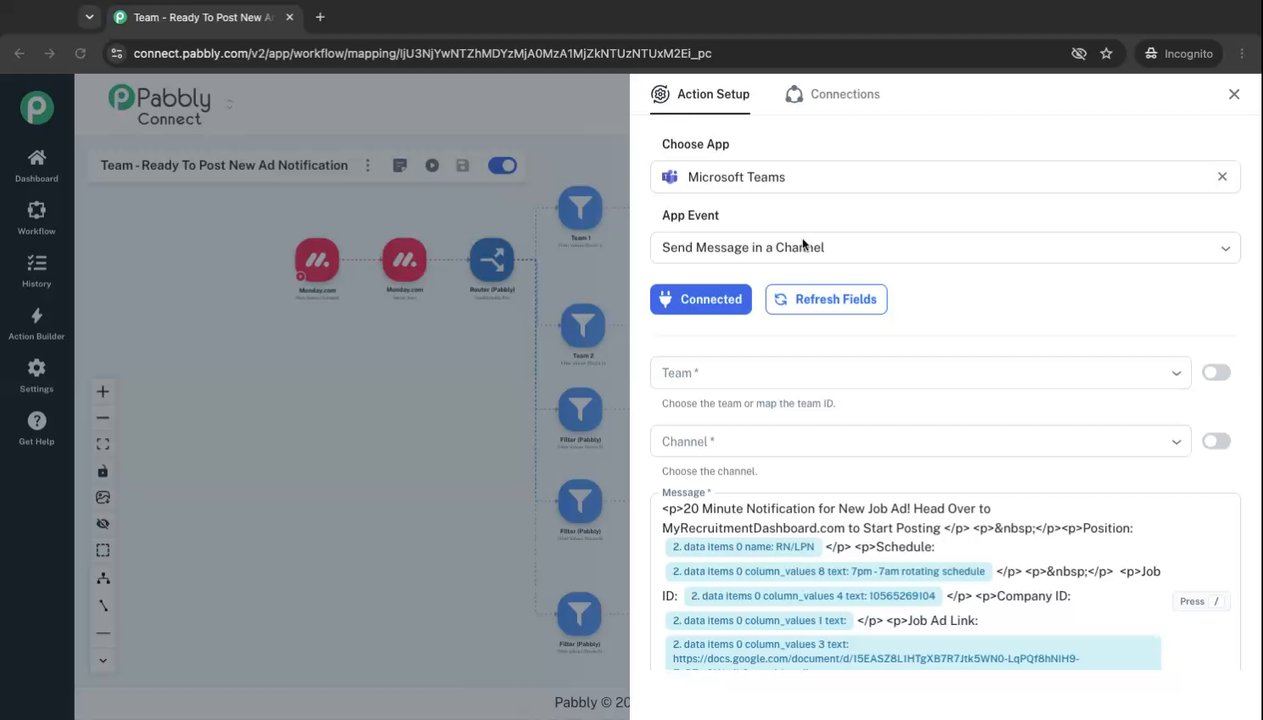
Task: Reload the page
Action: pos(80,53)
